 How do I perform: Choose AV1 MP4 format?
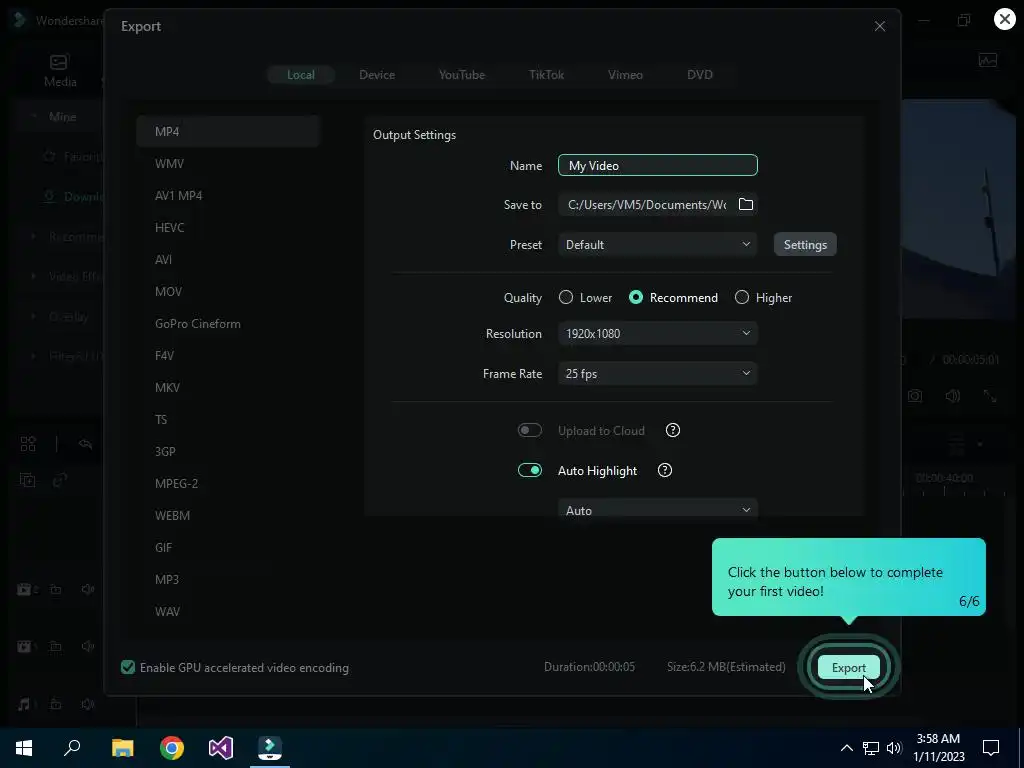tap(228, 195)
